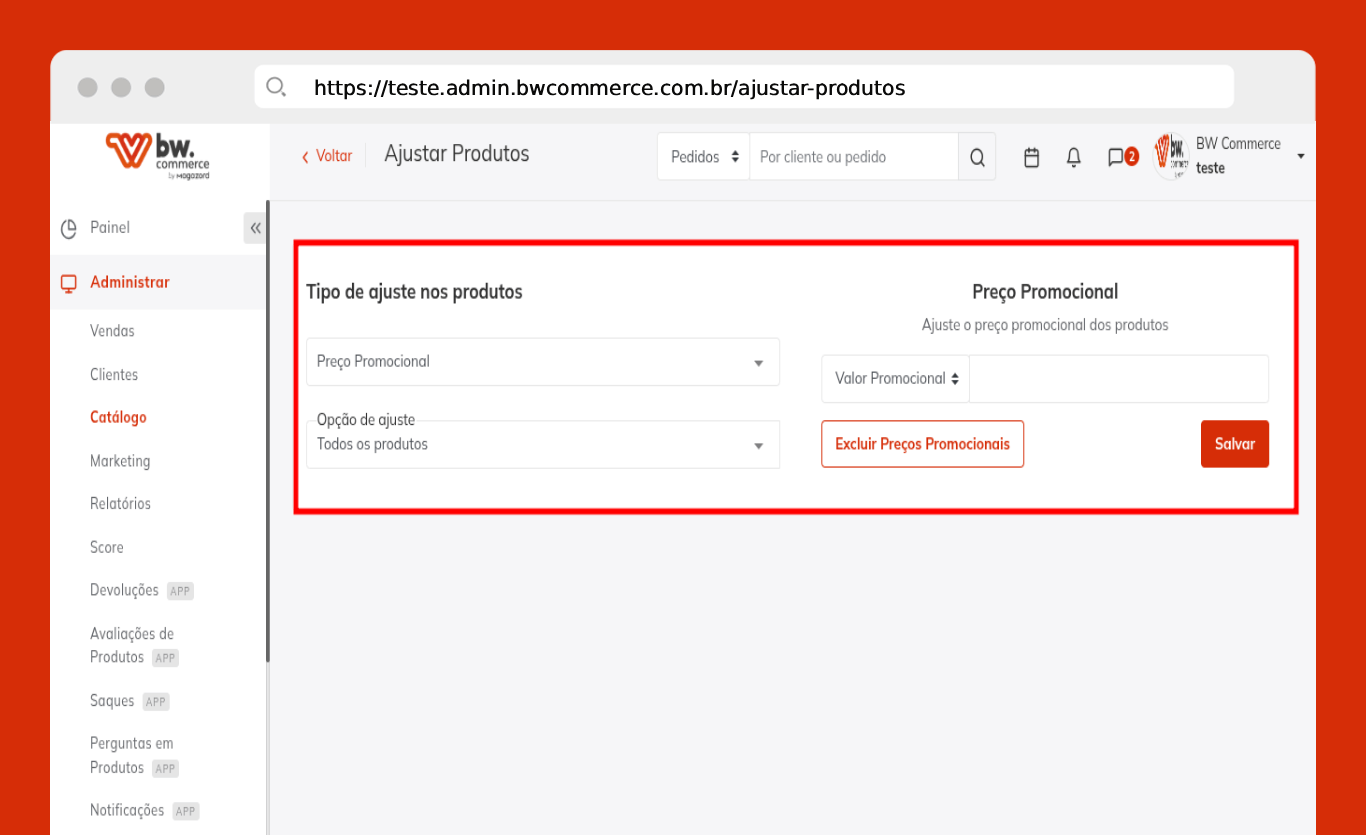Click the Painel pie chart icon
Image resolution: width=1366 pixels, height=835 pixels.
coord(69,228)
